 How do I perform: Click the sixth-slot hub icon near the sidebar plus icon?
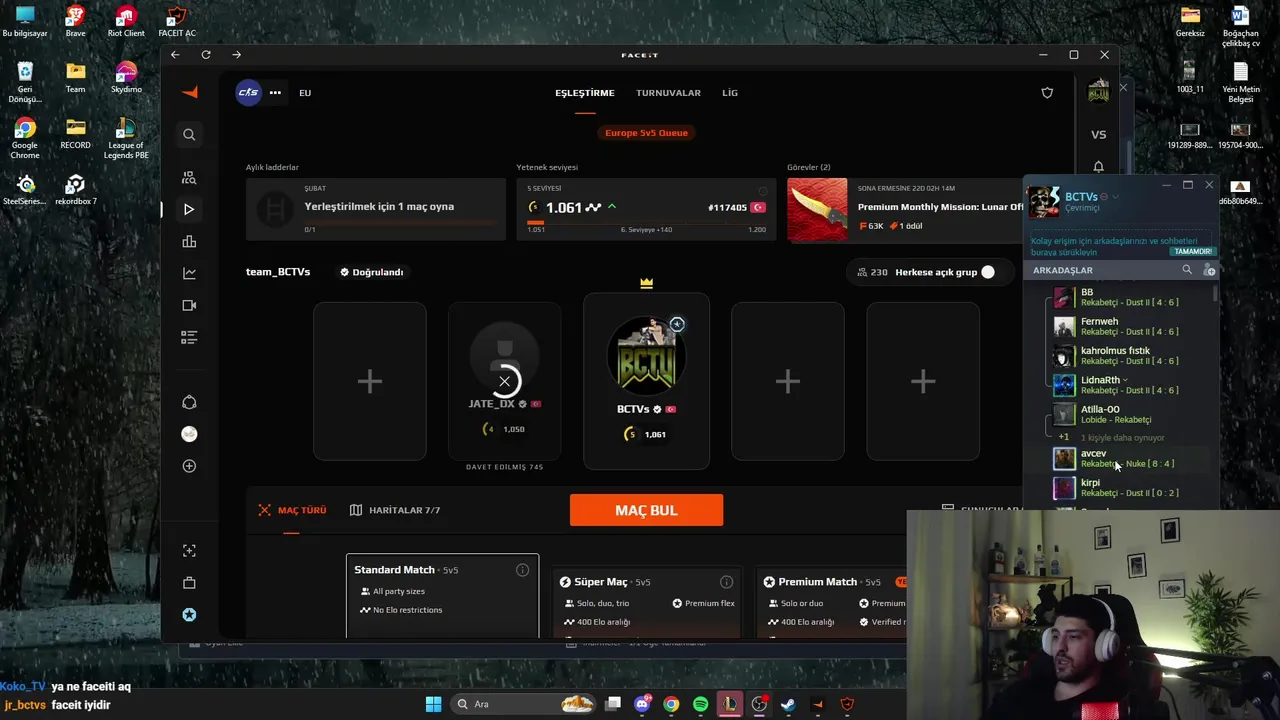click(x=189, y=434)
